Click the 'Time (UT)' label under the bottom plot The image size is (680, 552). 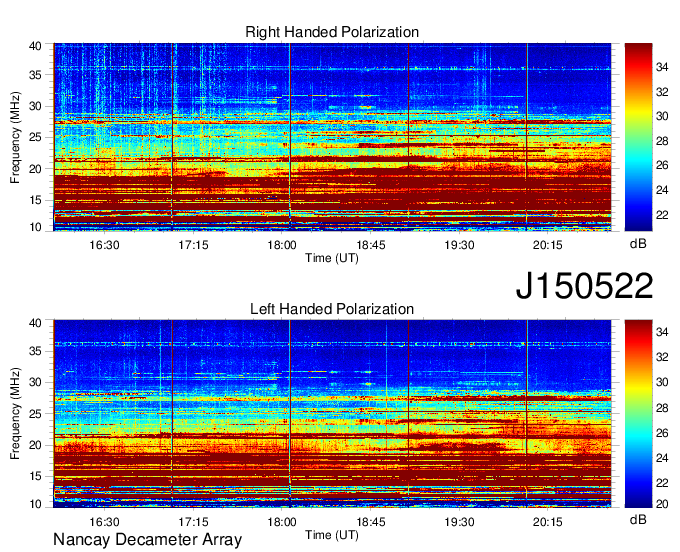(x=332, y=535)
